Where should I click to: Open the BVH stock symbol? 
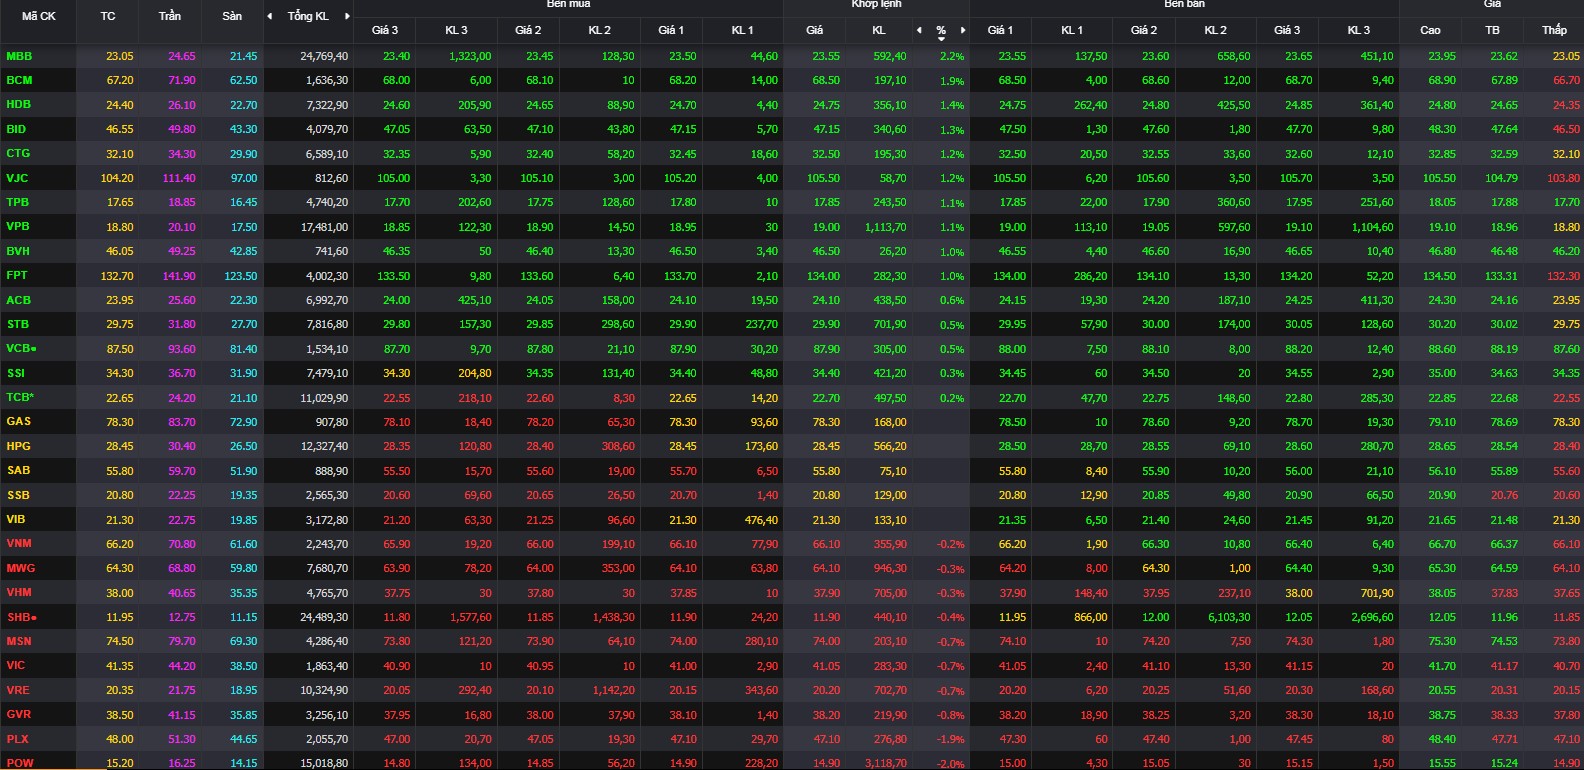(x=18, y=251)
